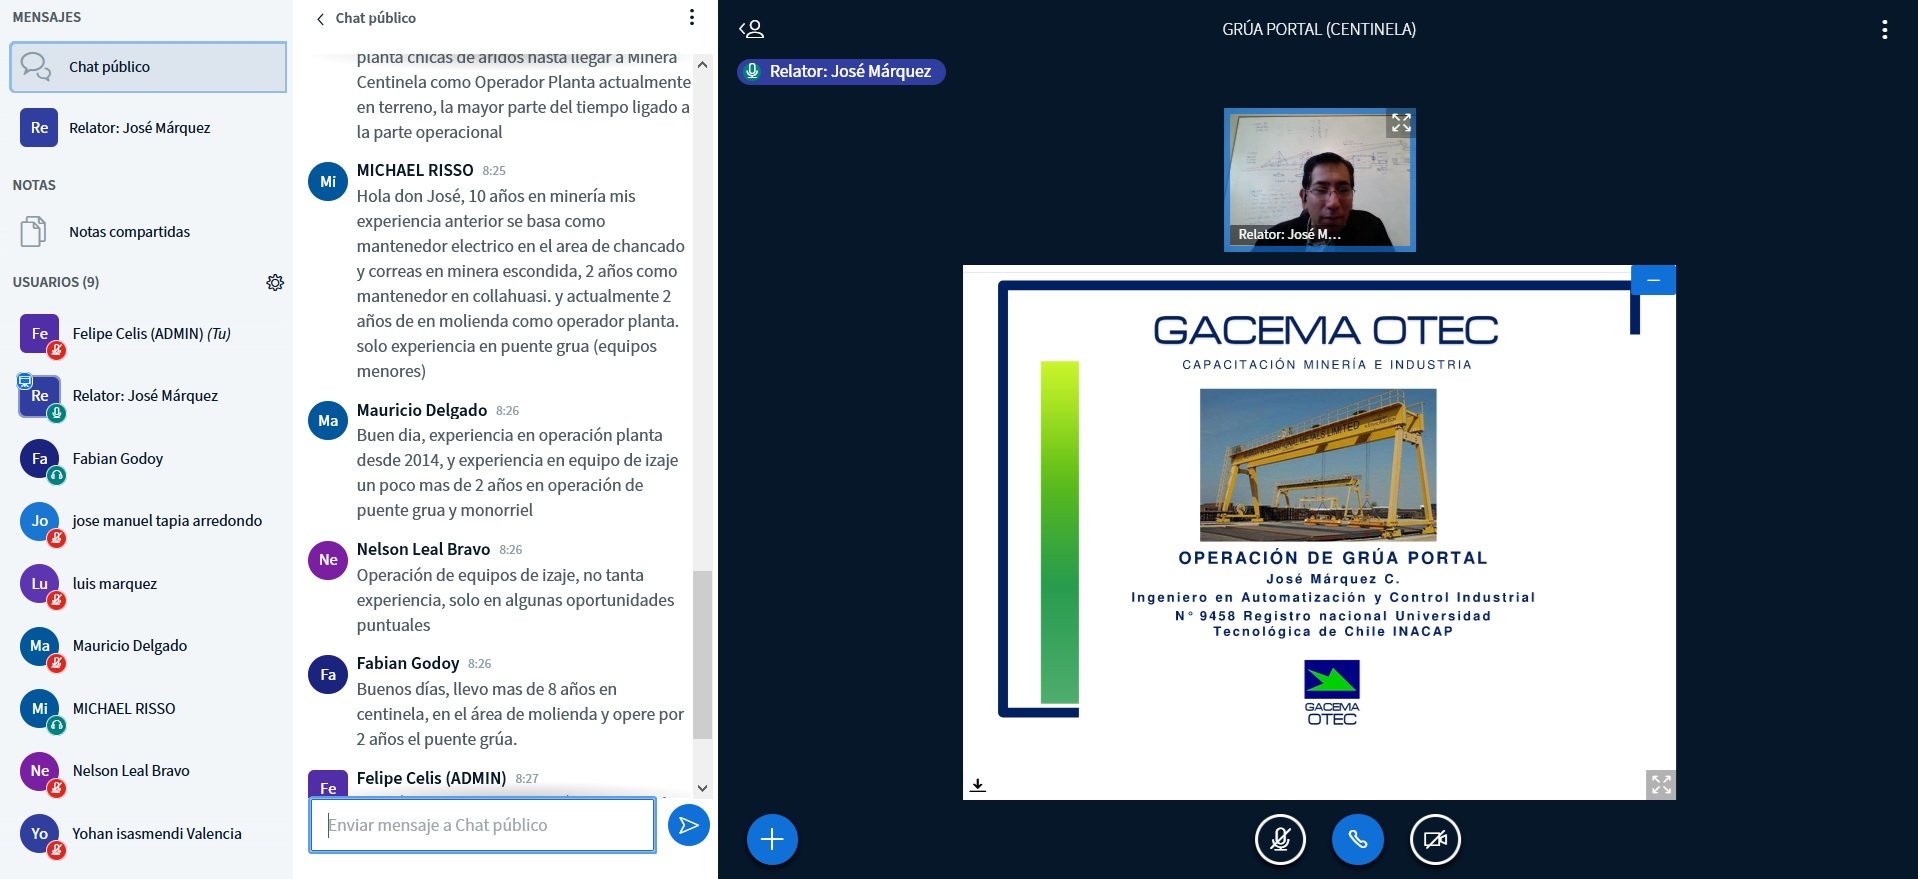1918x879 pixels.
Task: Click the chat scrollbar thumb
Action: (x=702, y=655)
